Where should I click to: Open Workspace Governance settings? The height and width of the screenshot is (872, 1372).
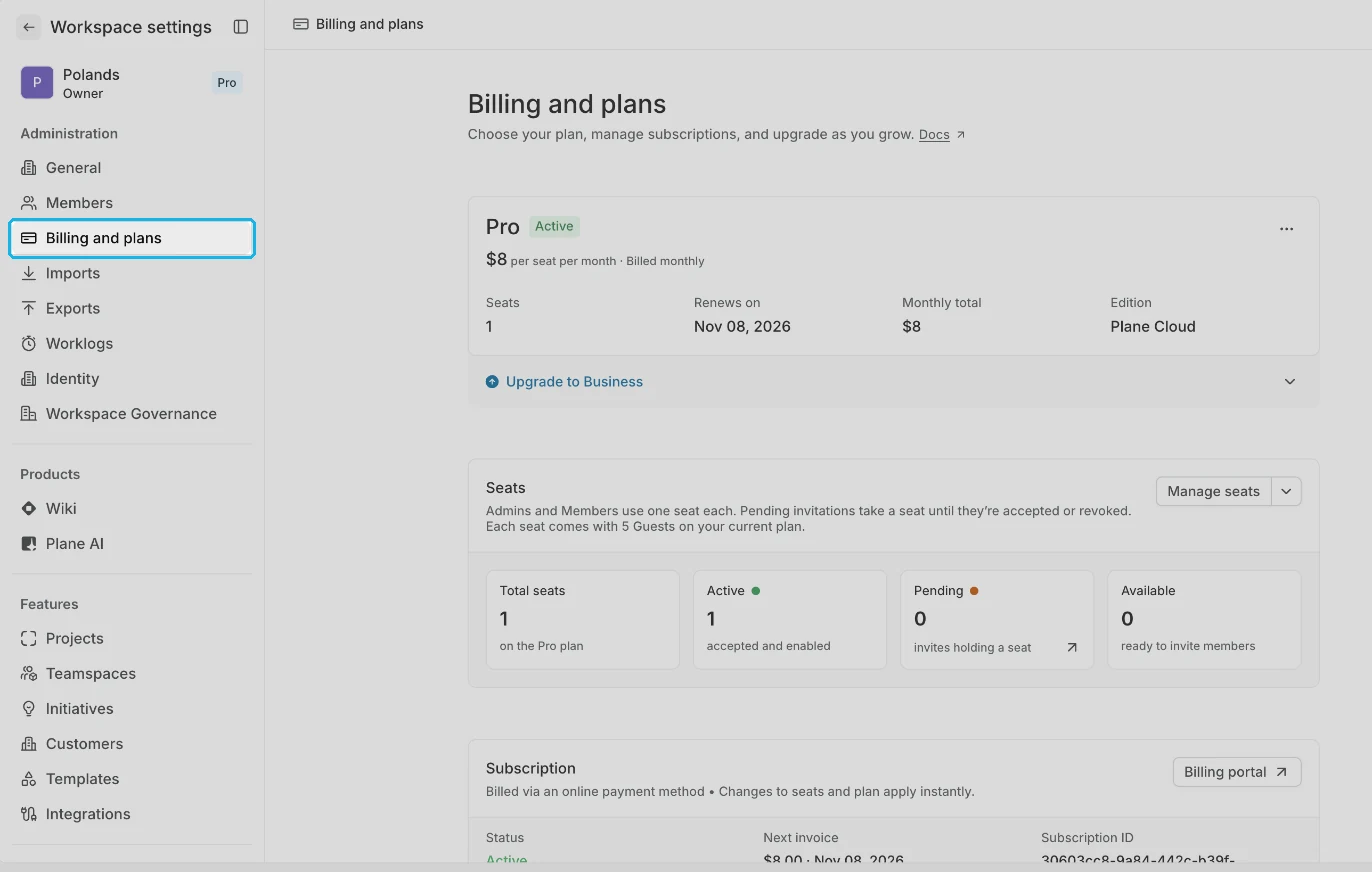[132, 413]
